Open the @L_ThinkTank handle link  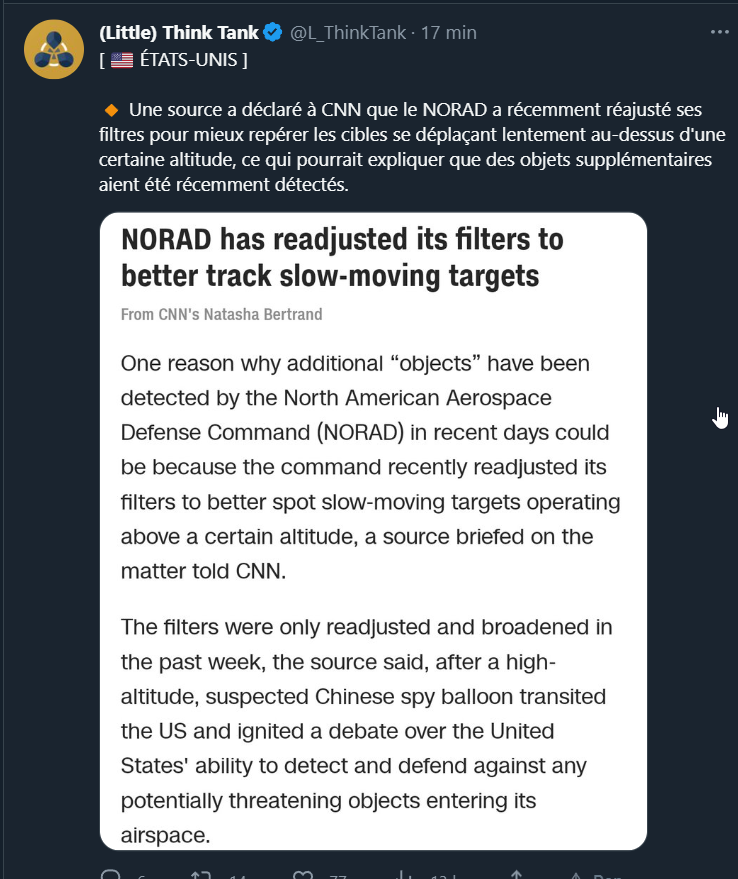pyautogui.click(x=348, y=33)
